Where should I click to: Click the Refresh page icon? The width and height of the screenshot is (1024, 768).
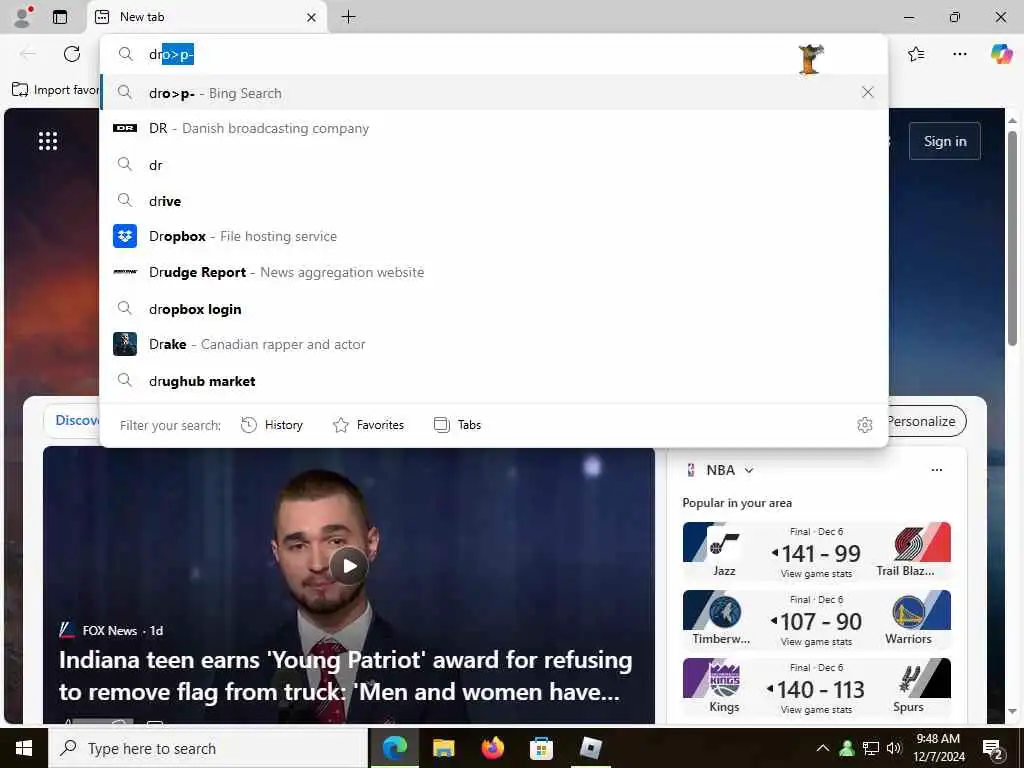coord(72,54)
